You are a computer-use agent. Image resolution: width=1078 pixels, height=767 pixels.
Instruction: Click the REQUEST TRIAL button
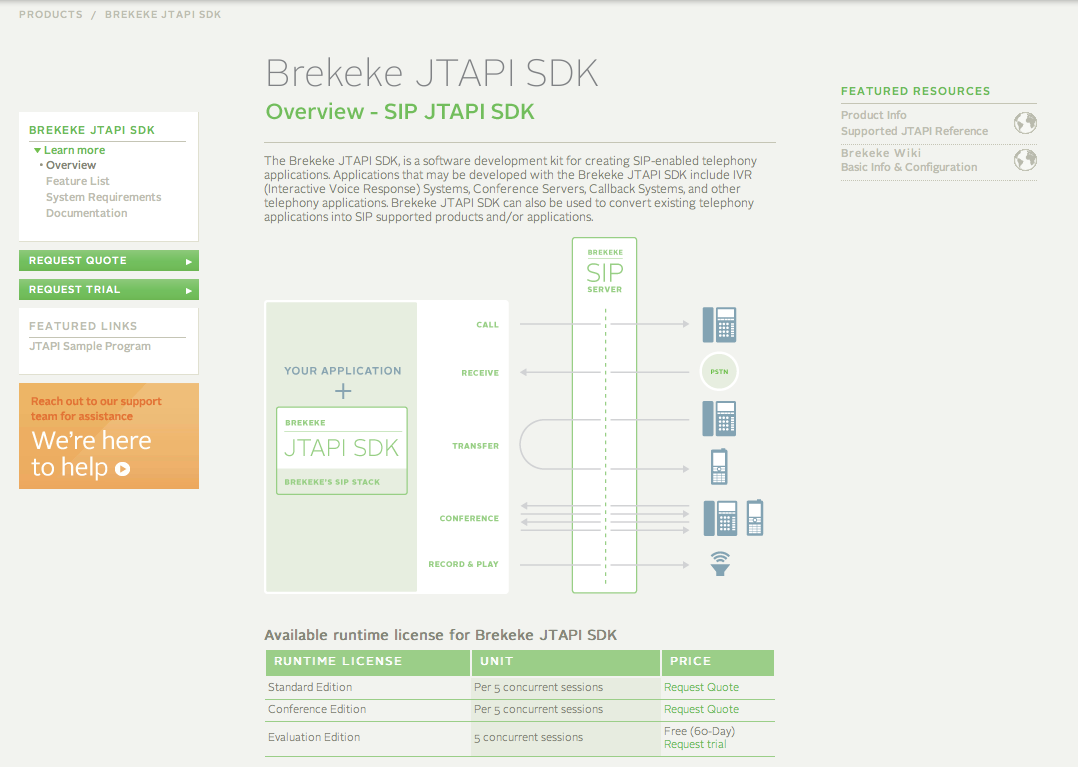point(109,289)
